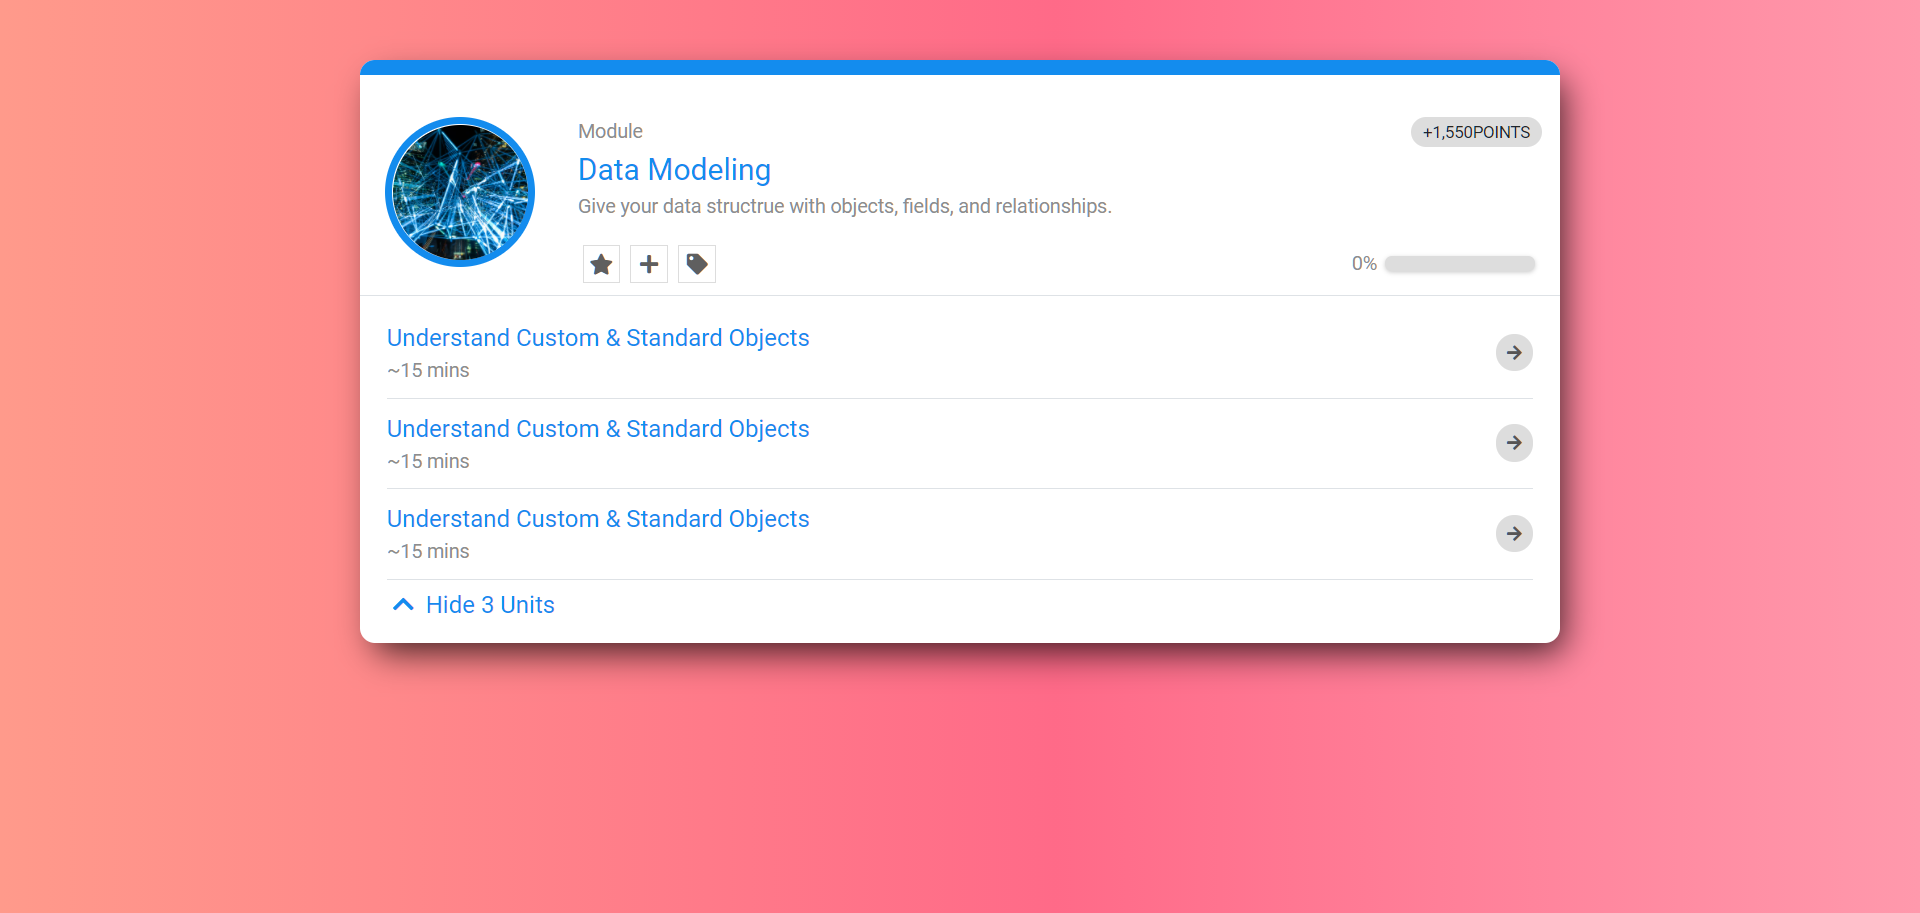Toggle the add button to track the module
1920x913 pixels.
coord(648,263)
